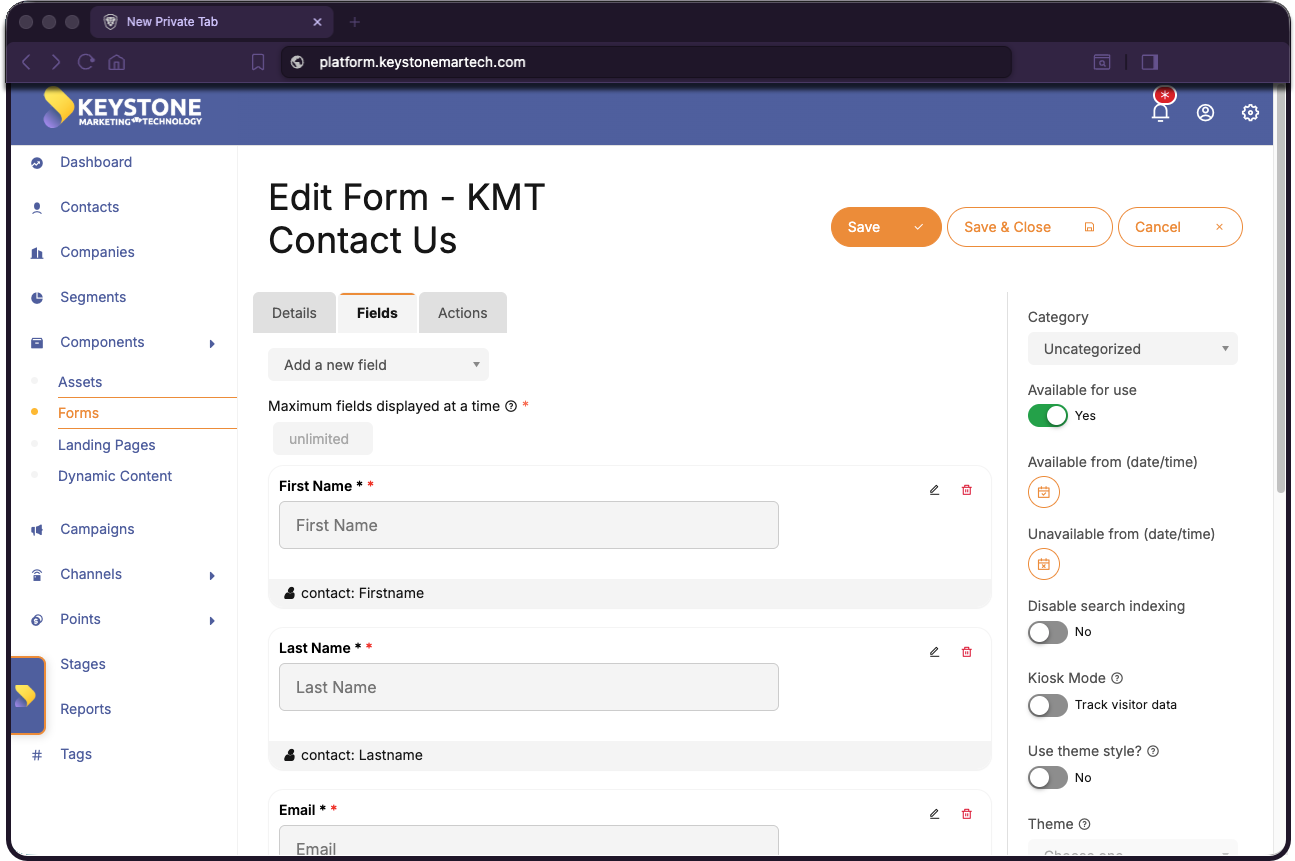Image resolution: width=1295 pixels, height=861 pixels.
Task: Open Landing Pages submenu link
Action: (x=107, y=445)
